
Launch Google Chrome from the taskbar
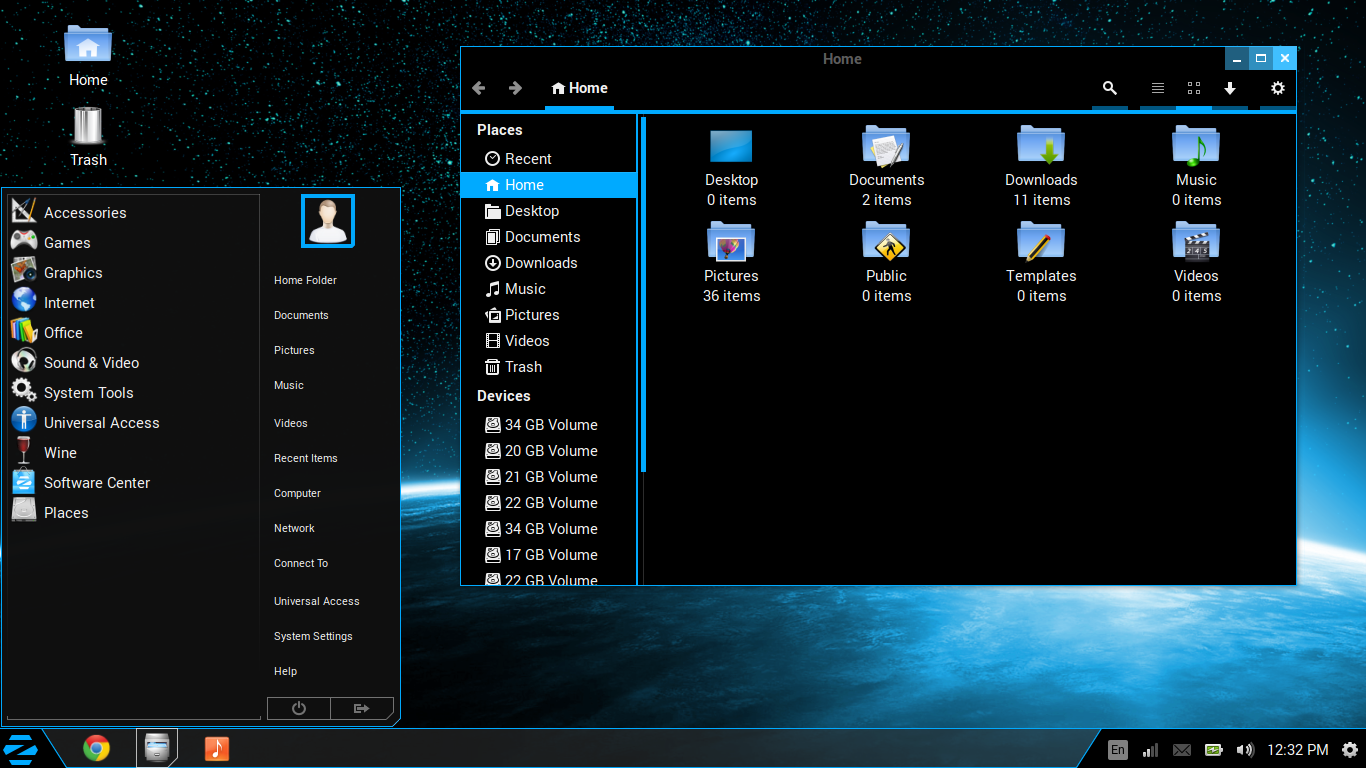(x=96, y=748)
